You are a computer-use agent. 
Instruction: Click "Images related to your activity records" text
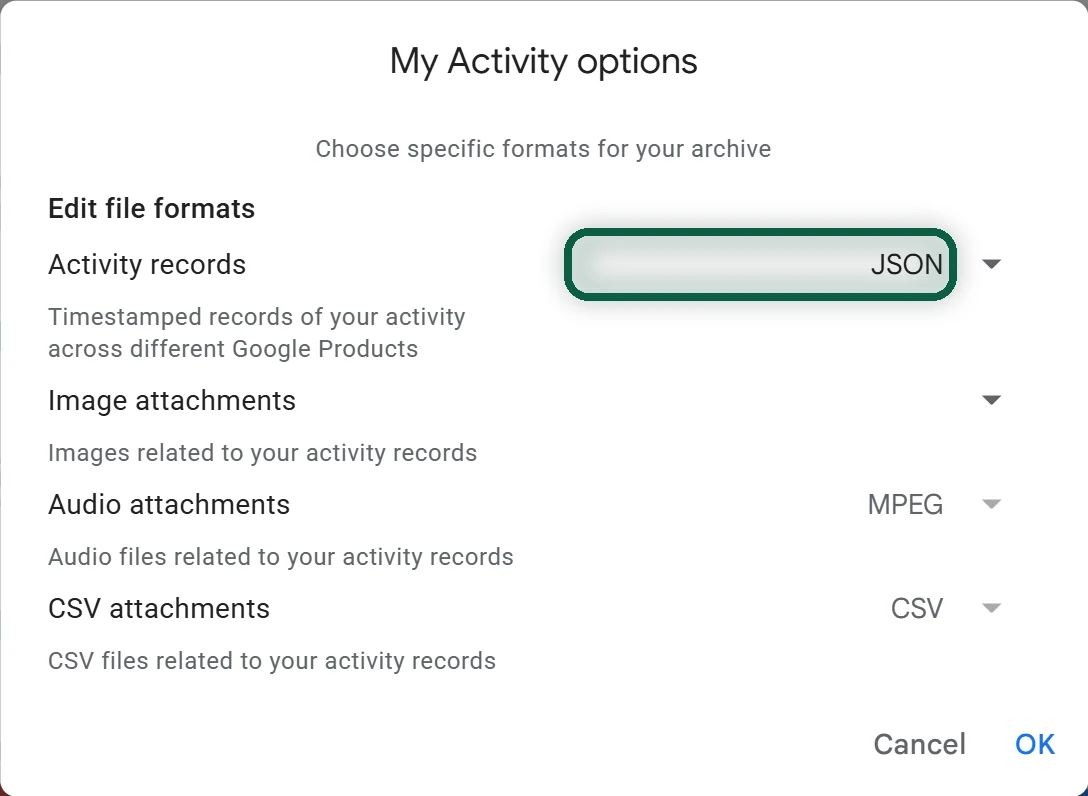pos(262,453)
